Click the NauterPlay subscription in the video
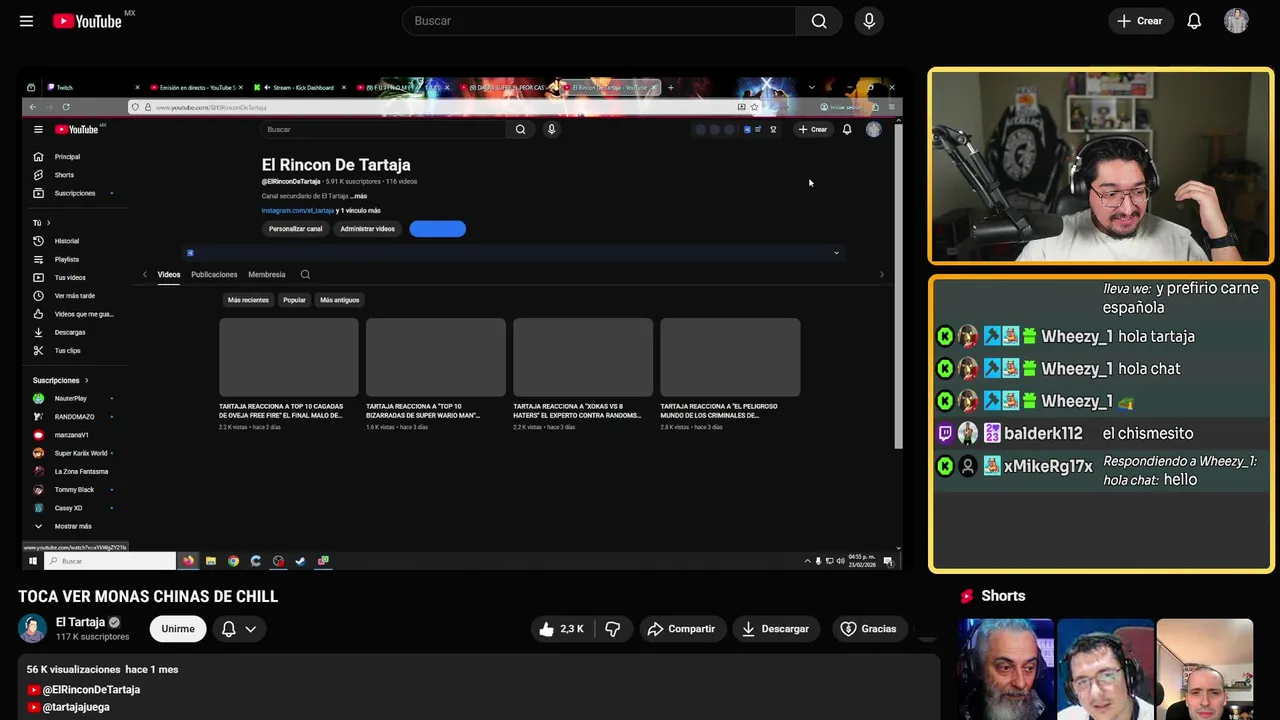The width and height of the screenshot is (1280, 720). pyautogui.click(x=70, y=398)
